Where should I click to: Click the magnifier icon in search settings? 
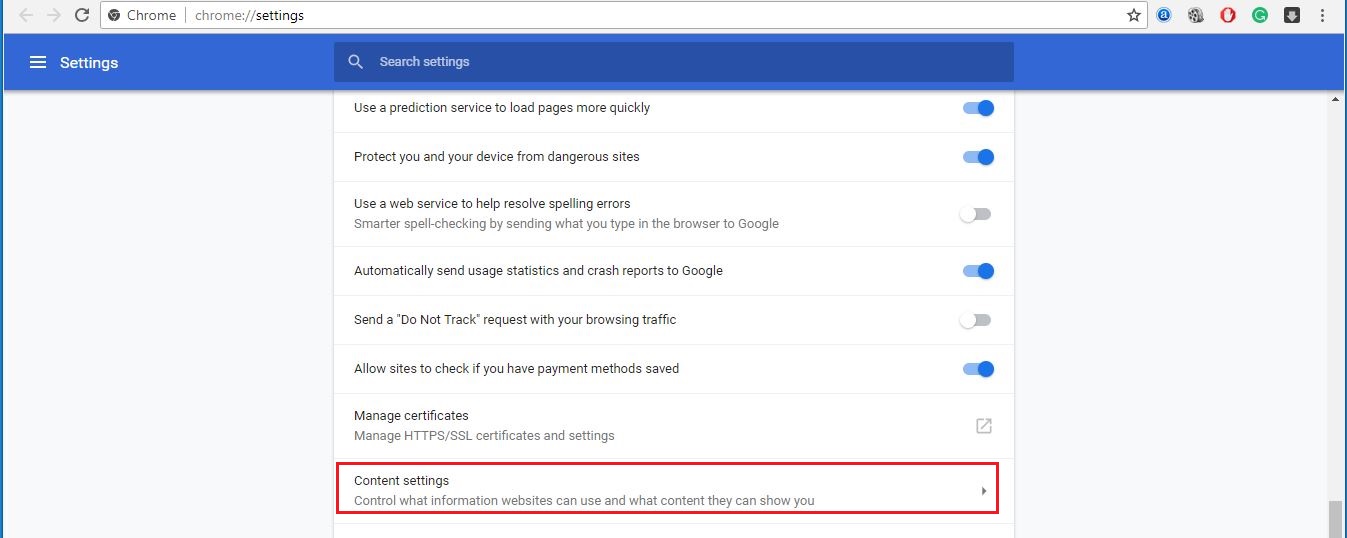pos(355,62)
